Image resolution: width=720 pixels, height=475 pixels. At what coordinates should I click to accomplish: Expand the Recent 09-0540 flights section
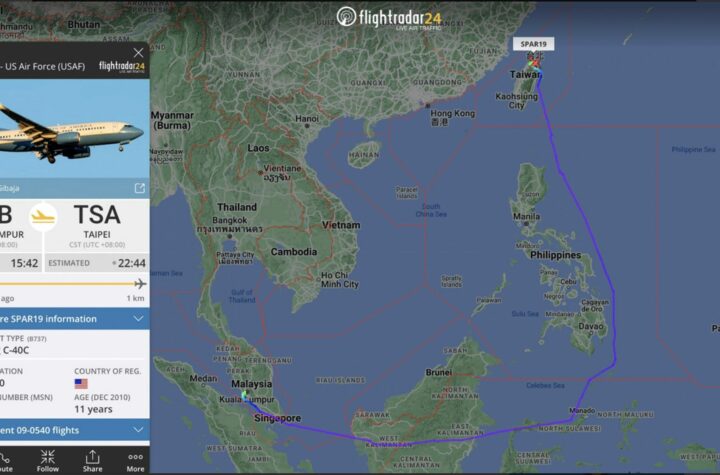74,430
